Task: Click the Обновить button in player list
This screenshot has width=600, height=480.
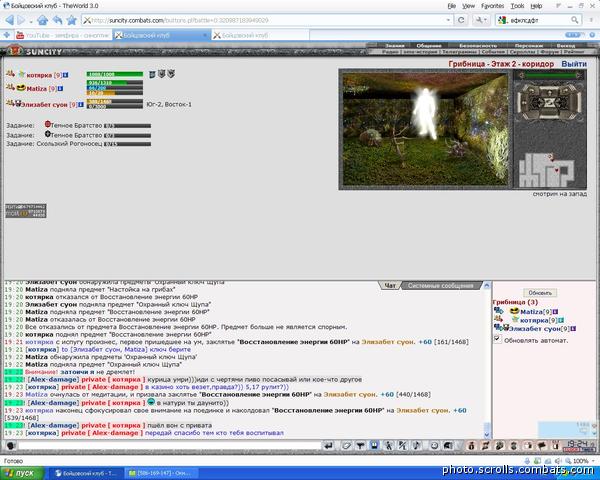Action: click(540, 293)
